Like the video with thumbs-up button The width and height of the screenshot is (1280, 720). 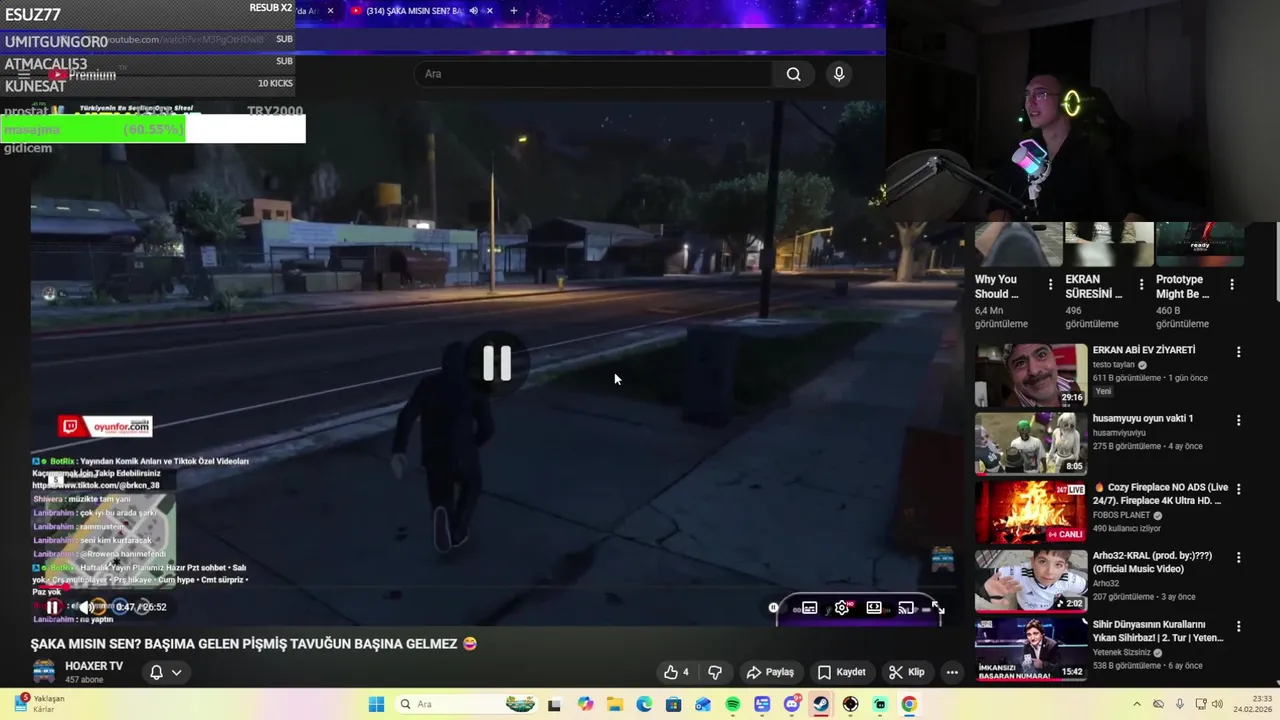click(x=677, y=672)
